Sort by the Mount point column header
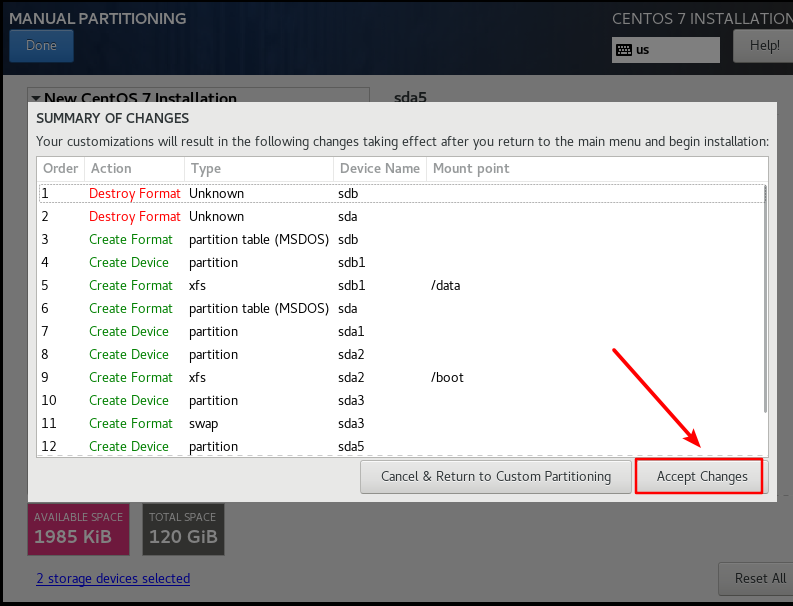793x606 pixels. tap(597, 168)
